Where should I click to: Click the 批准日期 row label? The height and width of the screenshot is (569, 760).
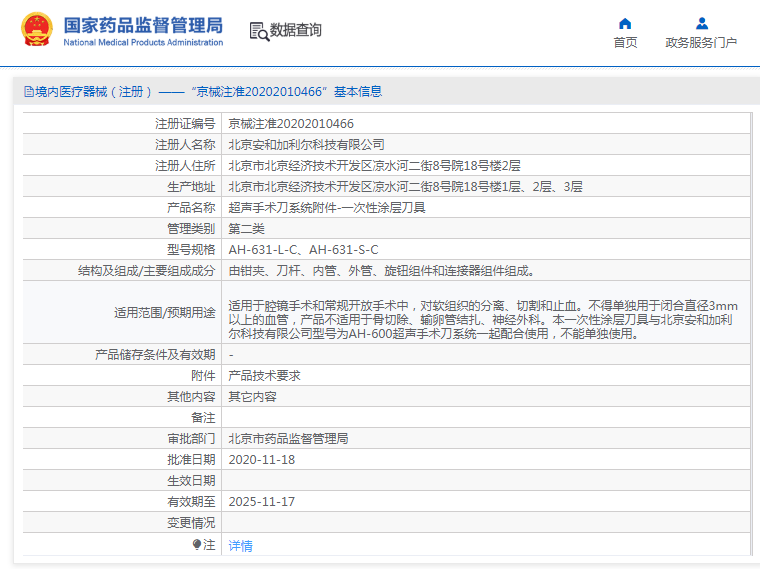pyautogui.click(x=191, y=459)
